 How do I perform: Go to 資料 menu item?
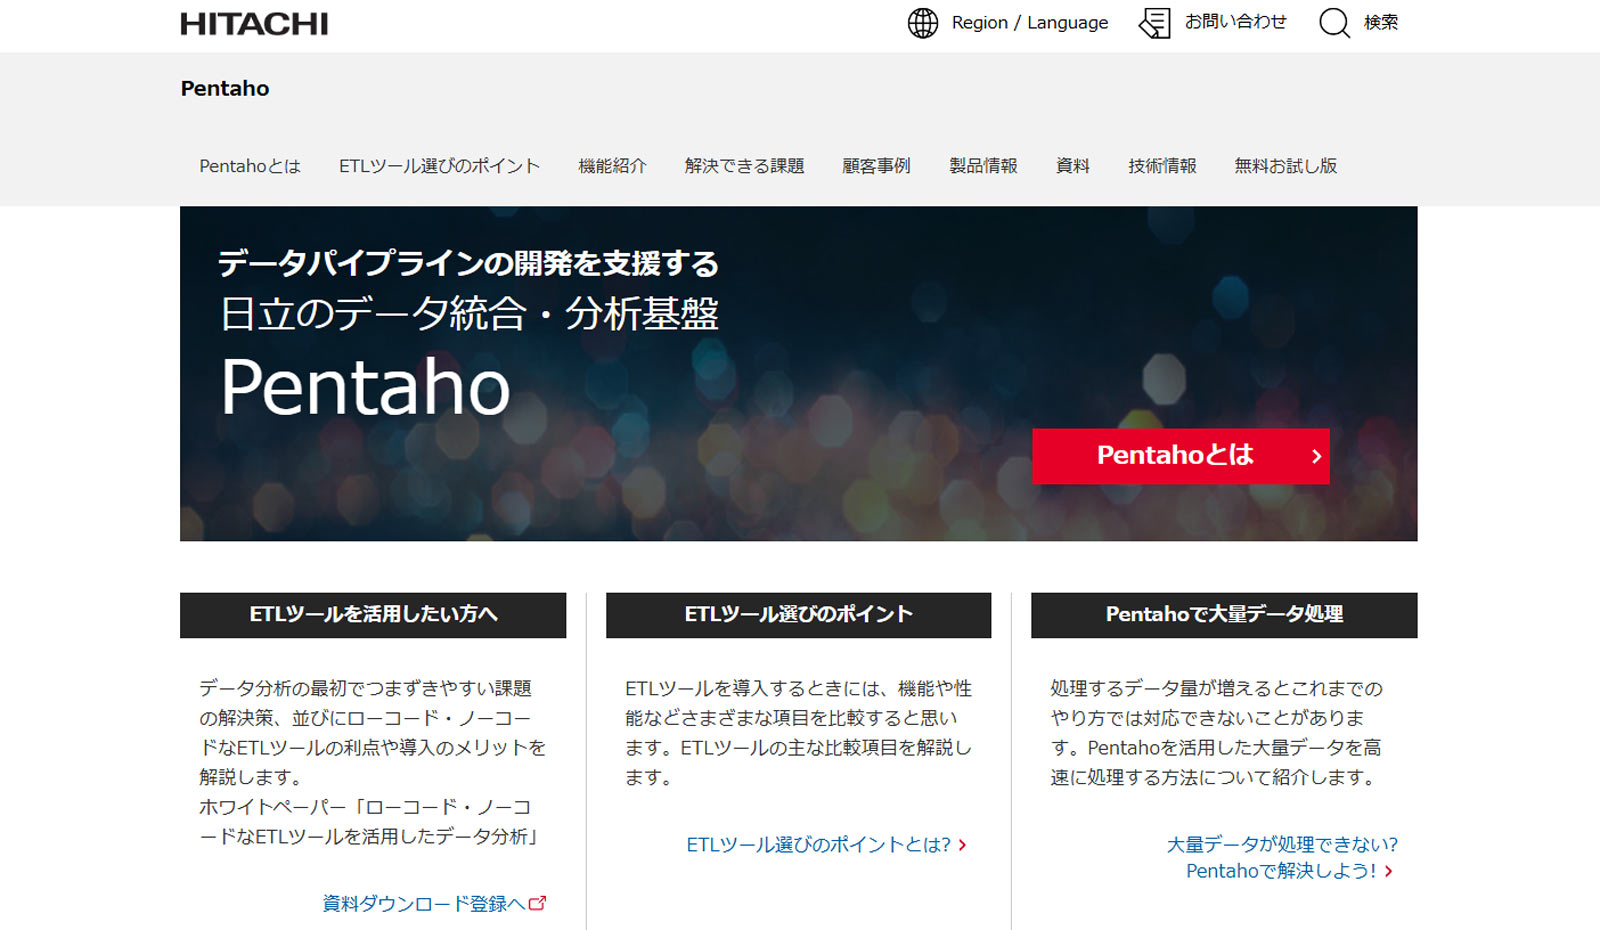coord(1073,166)
